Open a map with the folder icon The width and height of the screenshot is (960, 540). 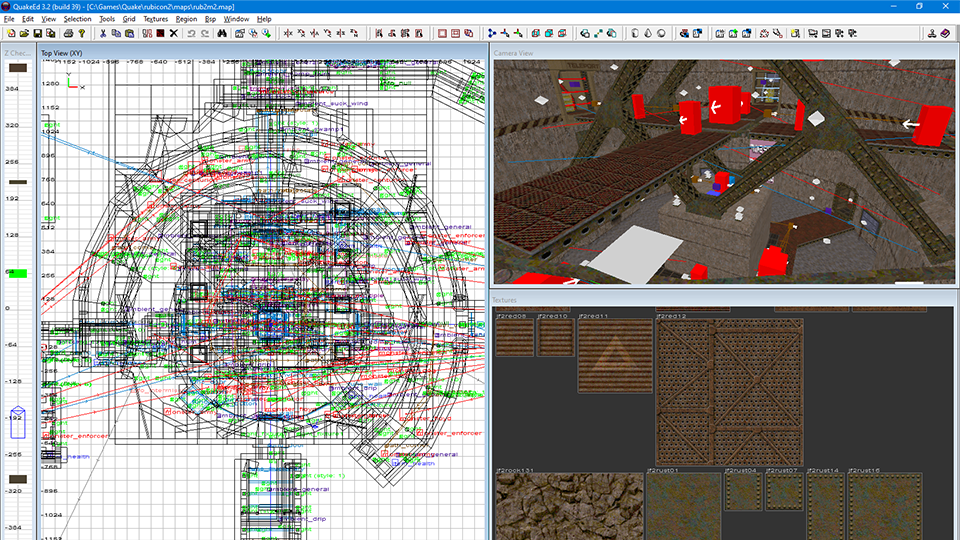coord(24,33)
